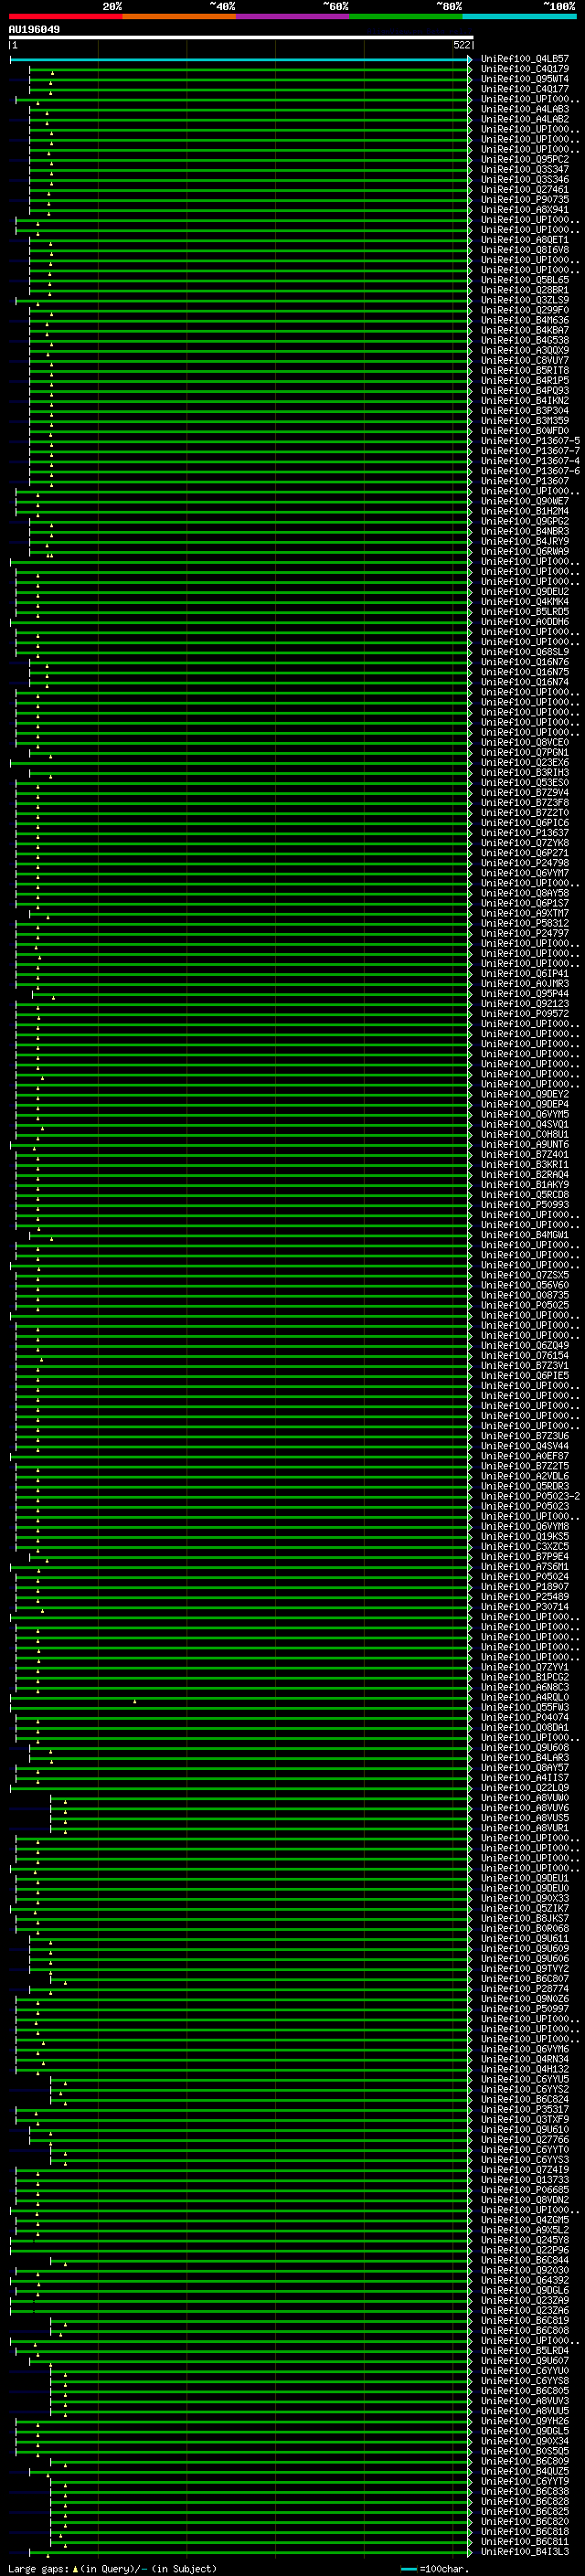
Task: Click the query name AU196049
Action: coord(34,29)
